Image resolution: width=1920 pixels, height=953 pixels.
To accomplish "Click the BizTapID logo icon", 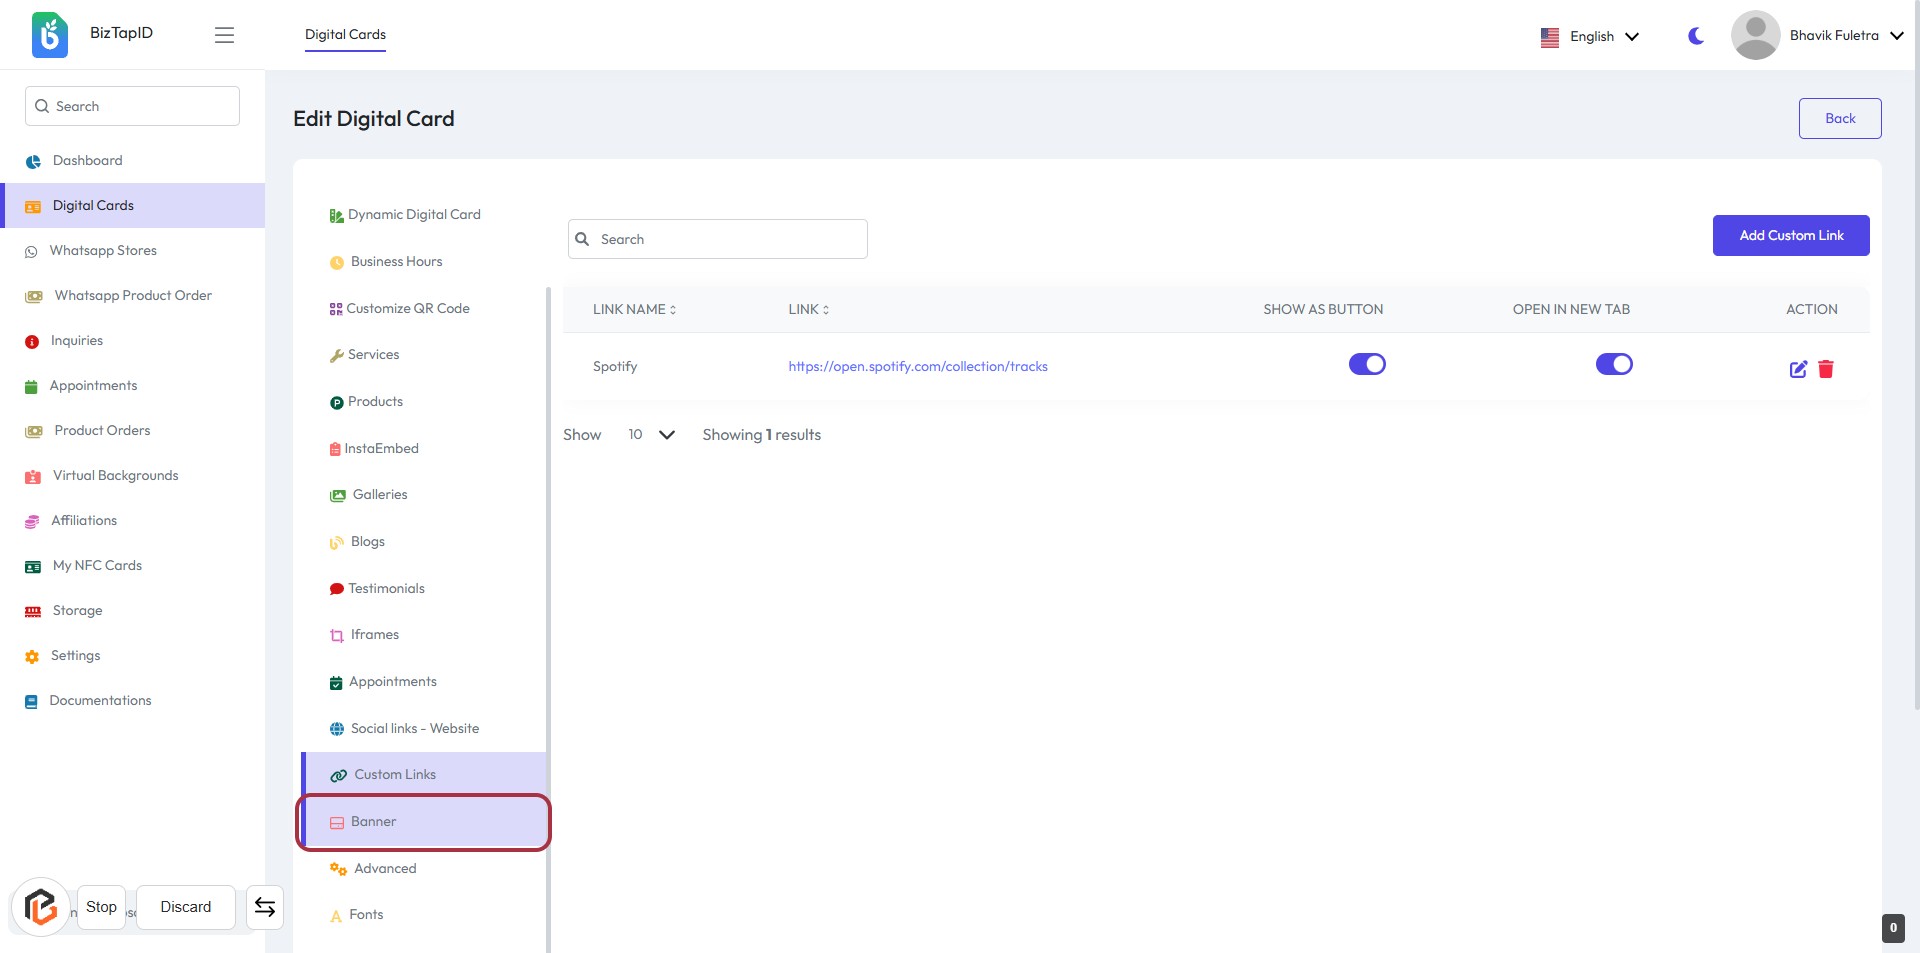I will (x=49, y=35).
